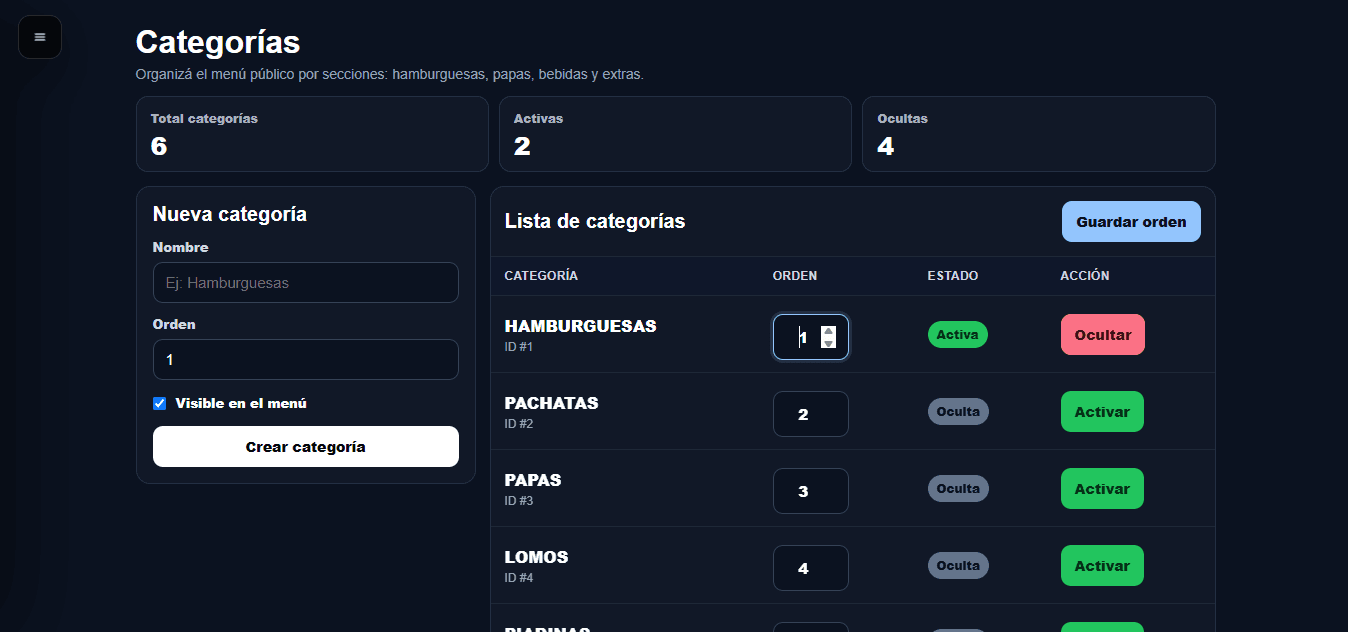Click the 'ID #1' label

click(519, 347)
